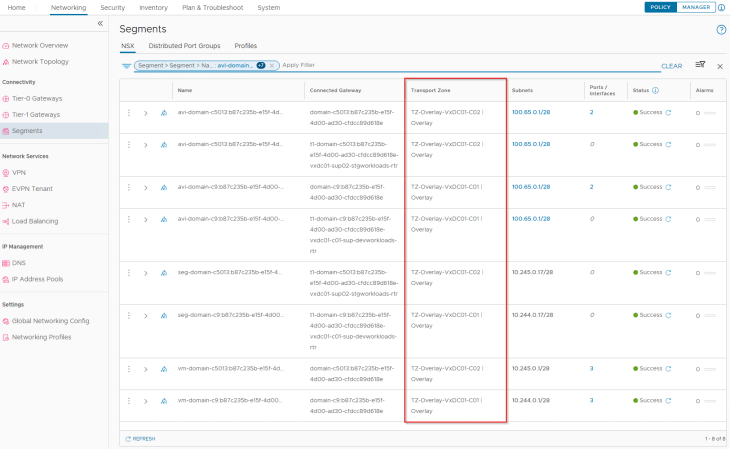
Task: Expand the first avi-domain-c5013 segment row
Action: click(146, 113)
